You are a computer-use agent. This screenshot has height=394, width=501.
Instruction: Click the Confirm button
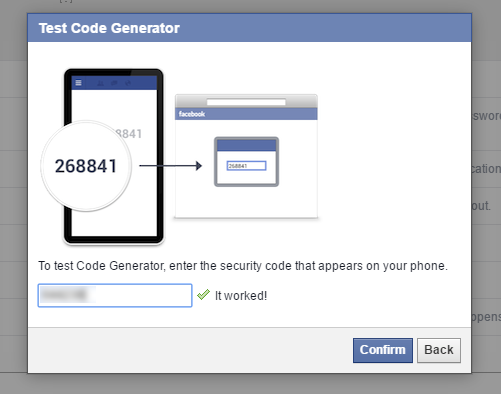[x=383, y=350]
